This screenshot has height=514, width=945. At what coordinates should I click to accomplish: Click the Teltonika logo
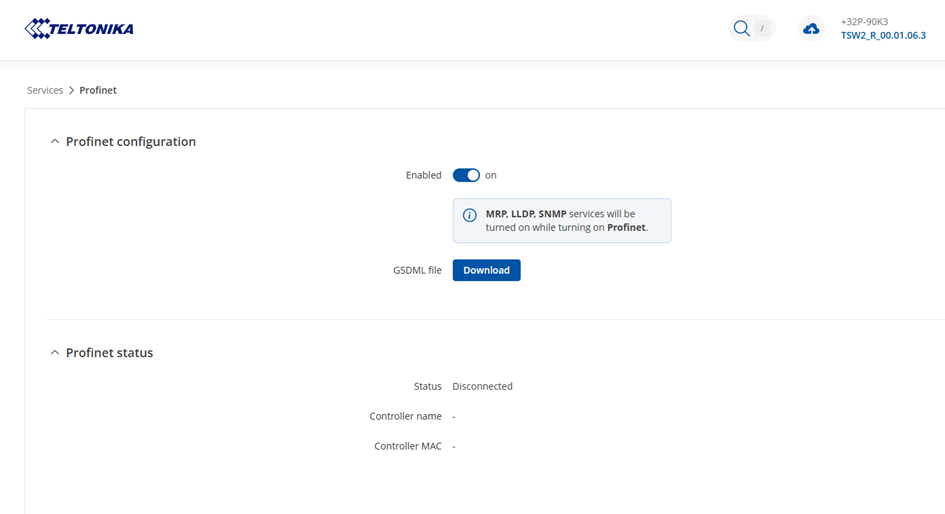pyautogui.click(x=79, y=29)
